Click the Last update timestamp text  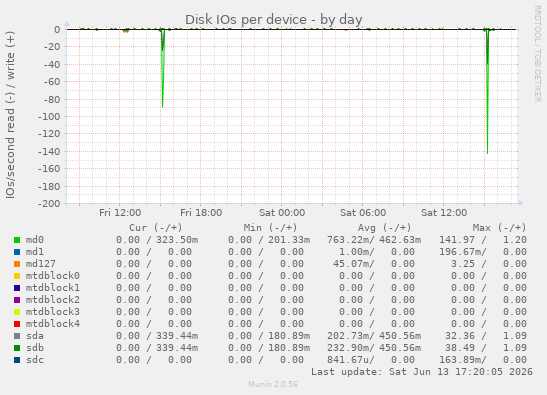click(422, 372)
